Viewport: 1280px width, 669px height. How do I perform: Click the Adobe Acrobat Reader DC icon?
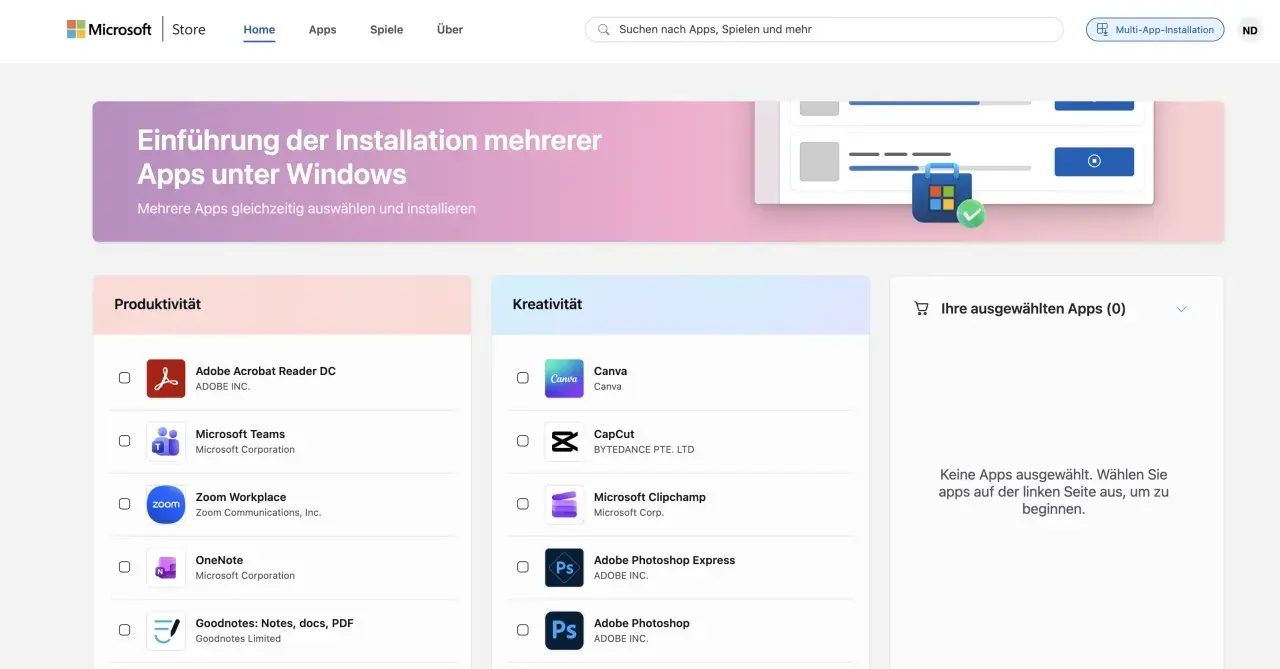tap(166, 378)
